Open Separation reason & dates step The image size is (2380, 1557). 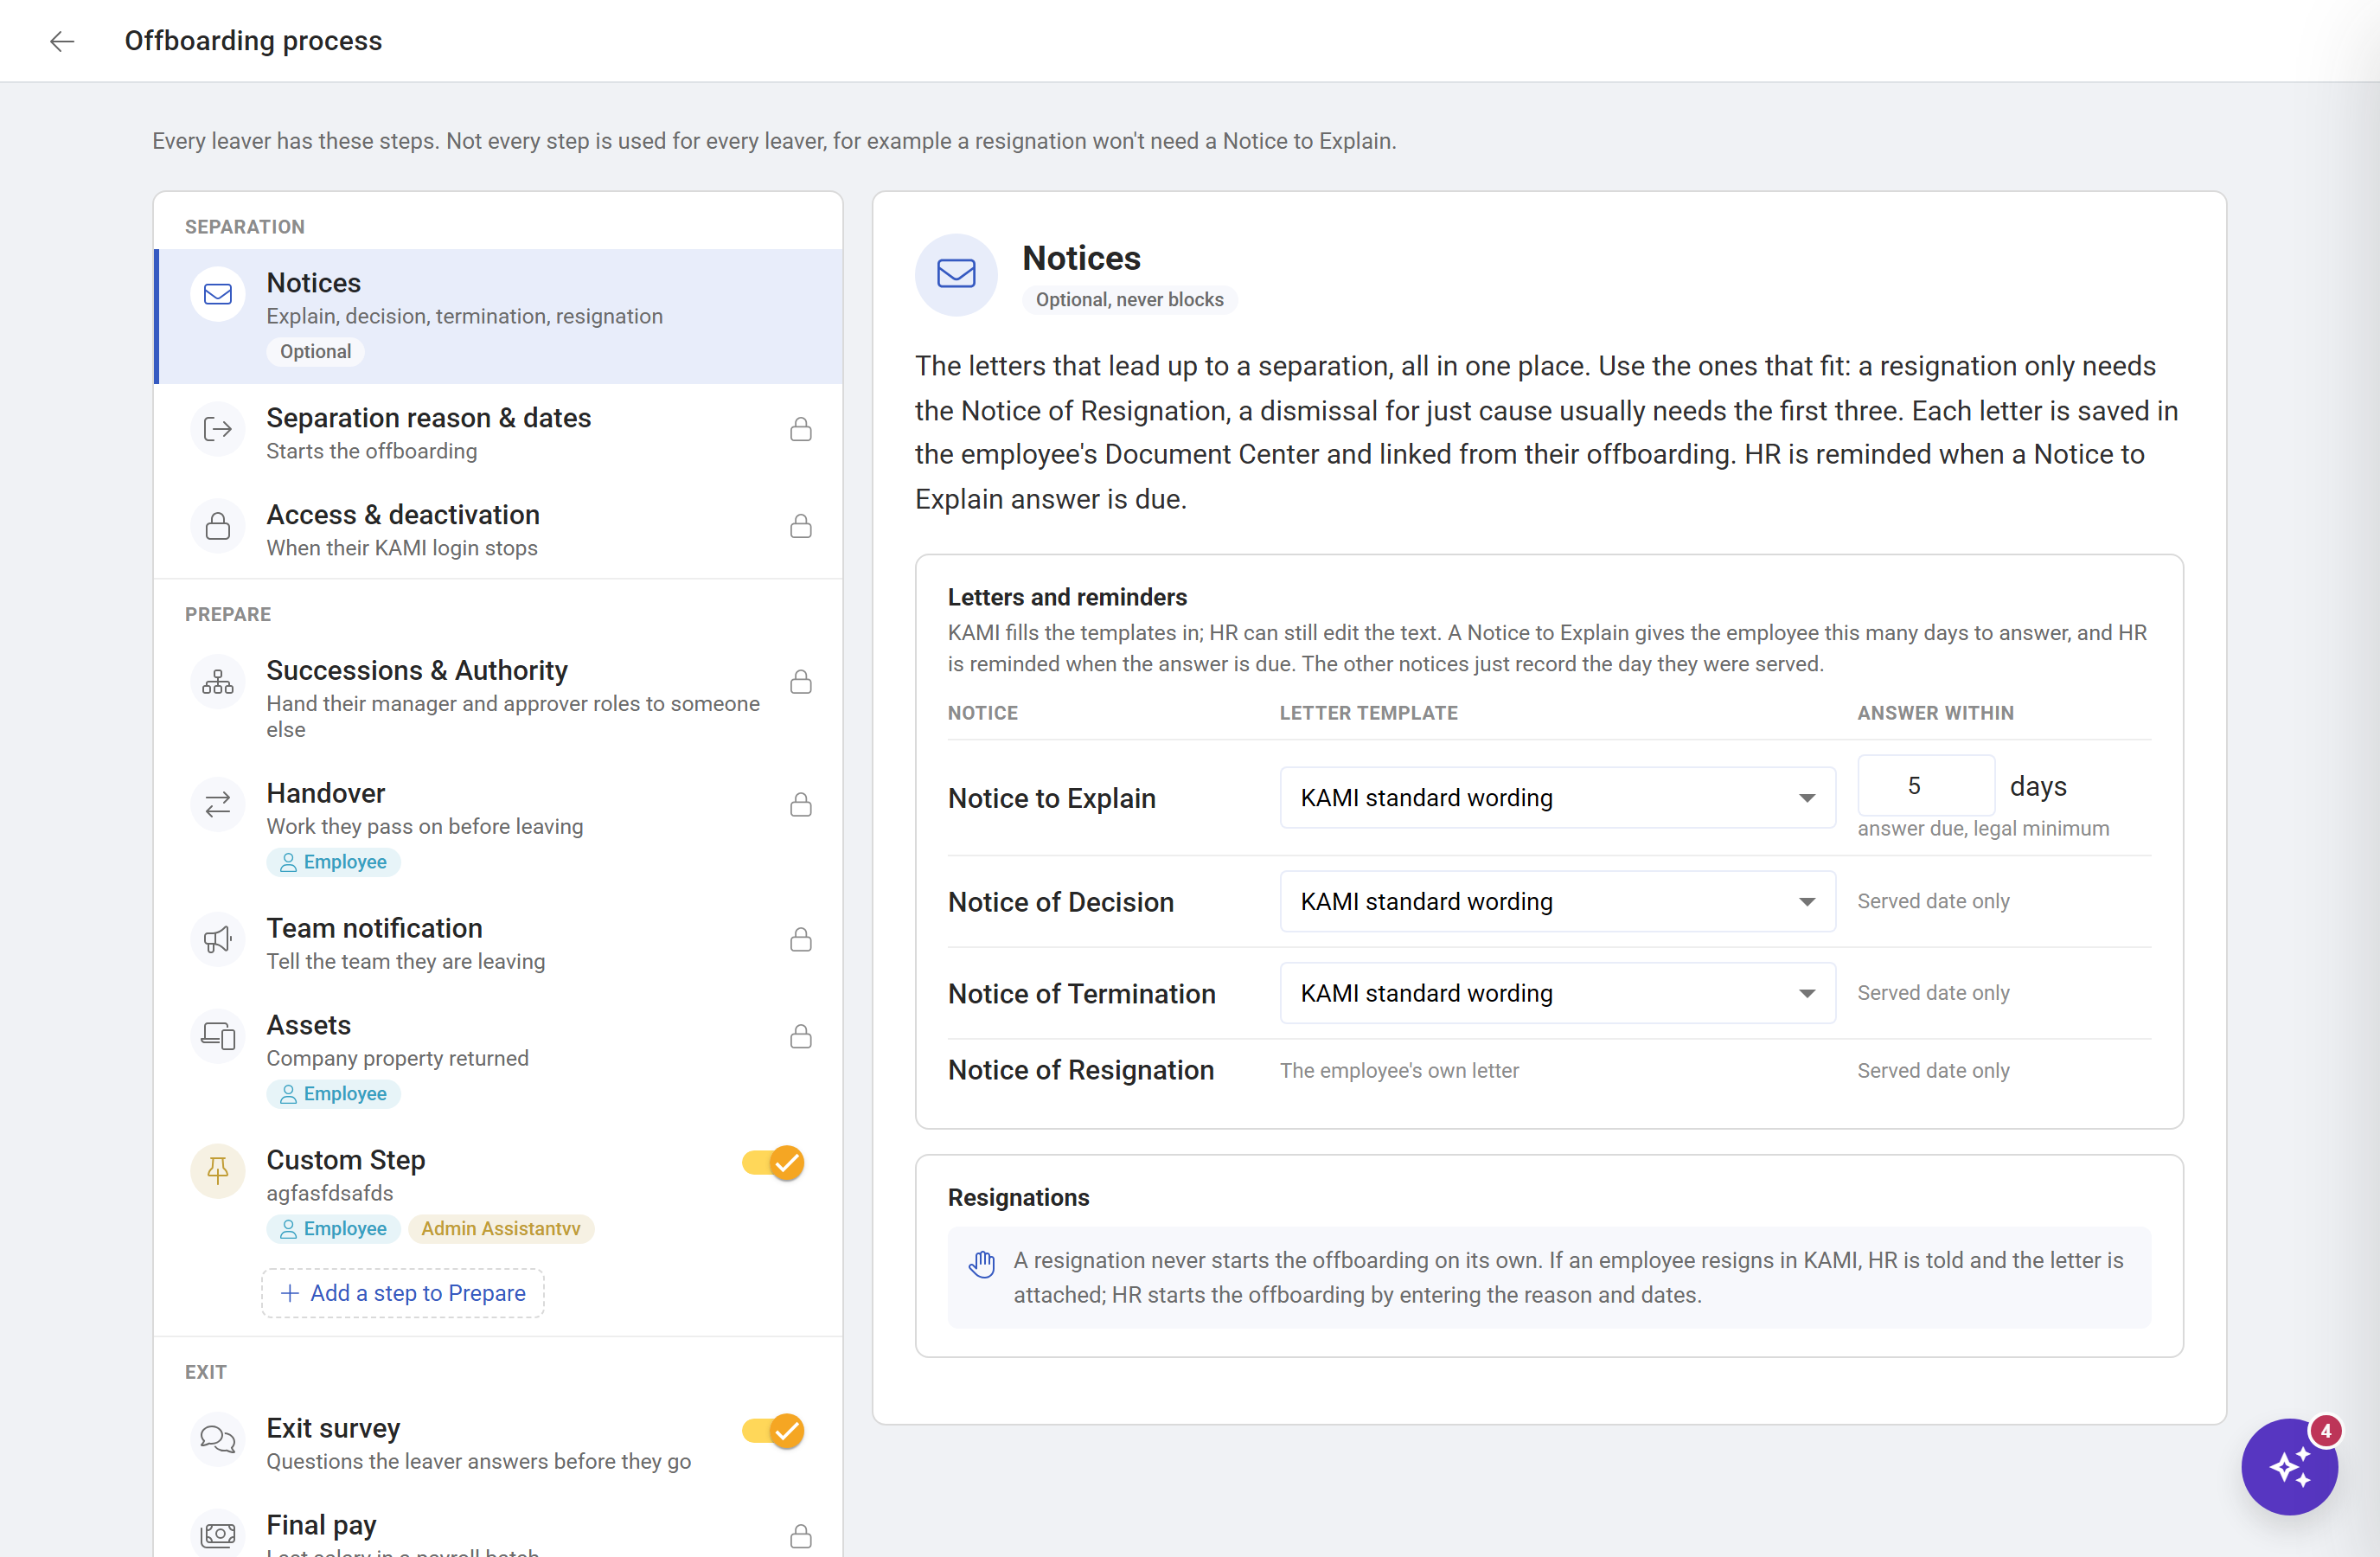(x=498, y=432)
